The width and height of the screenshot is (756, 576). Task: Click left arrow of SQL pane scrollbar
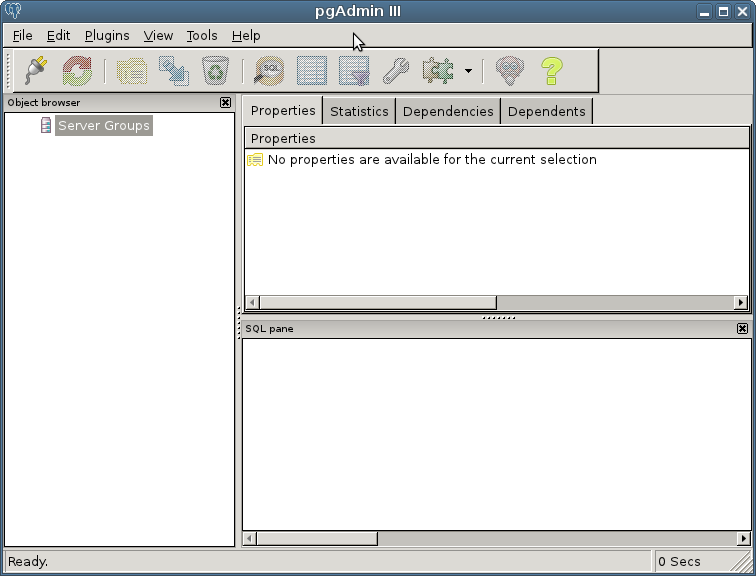250,538
